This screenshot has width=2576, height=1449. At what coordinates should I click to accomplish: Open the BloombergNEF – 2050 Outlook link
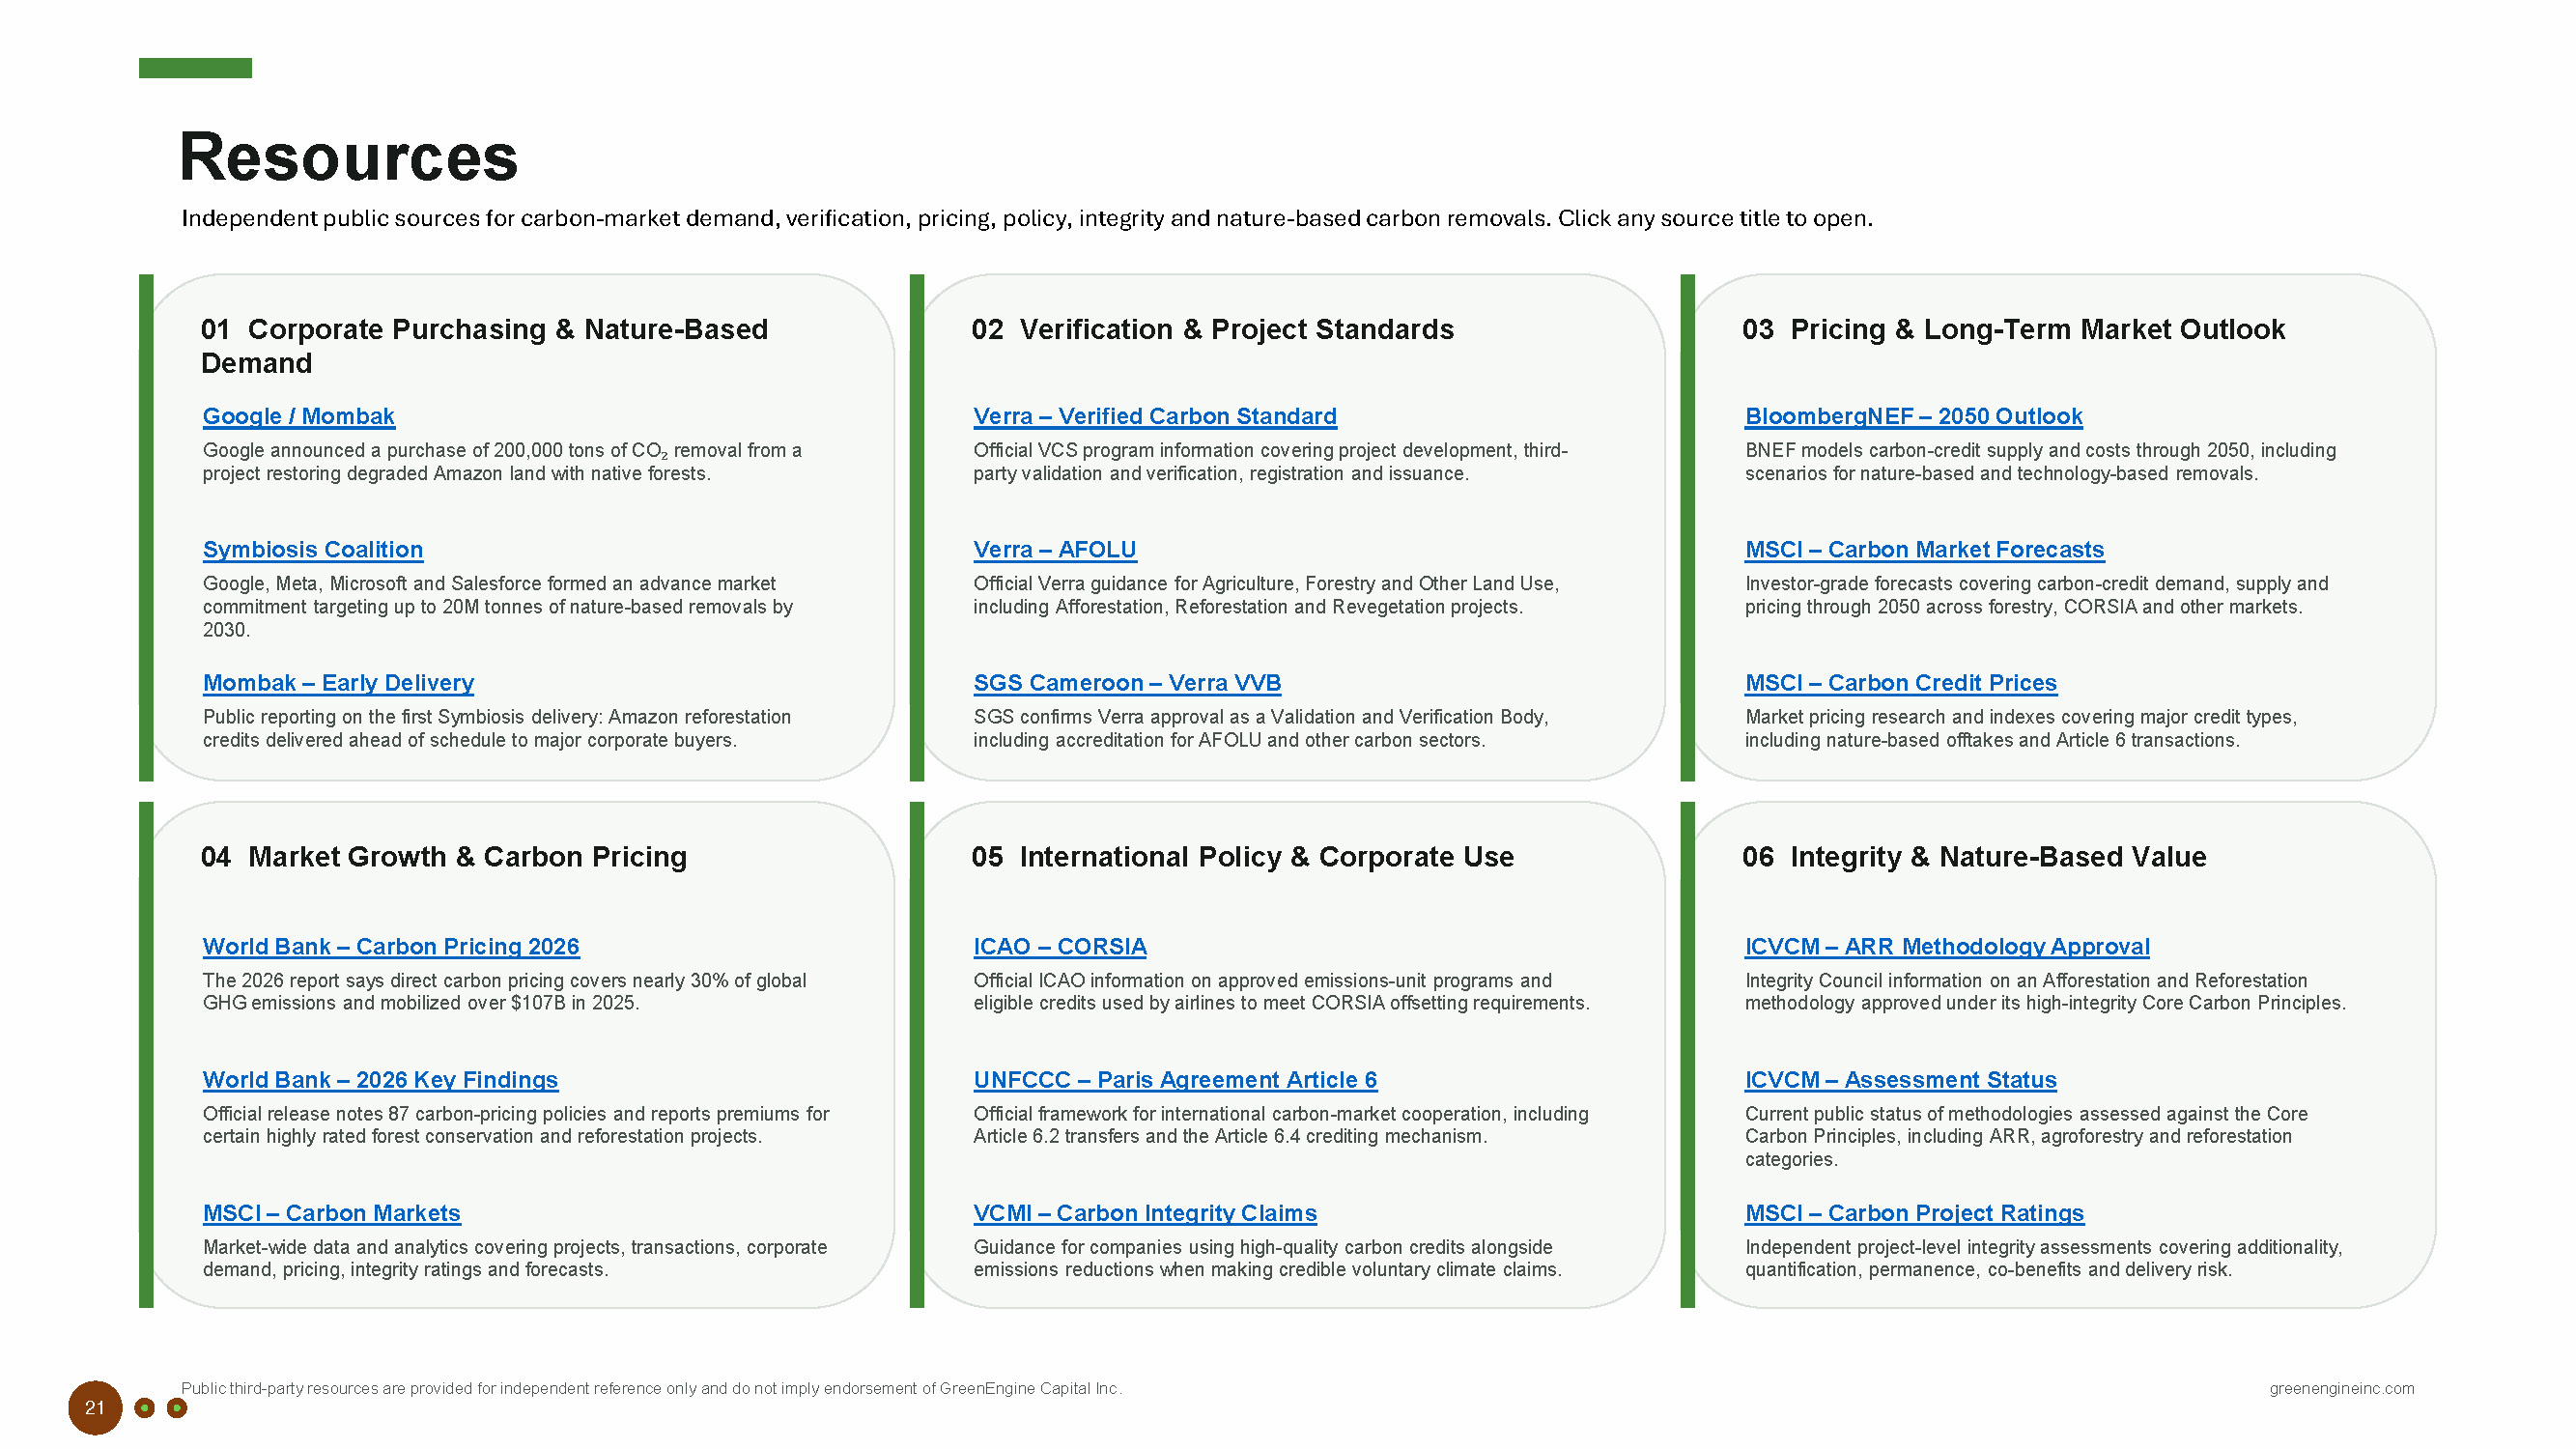(x=1913, y=416)
